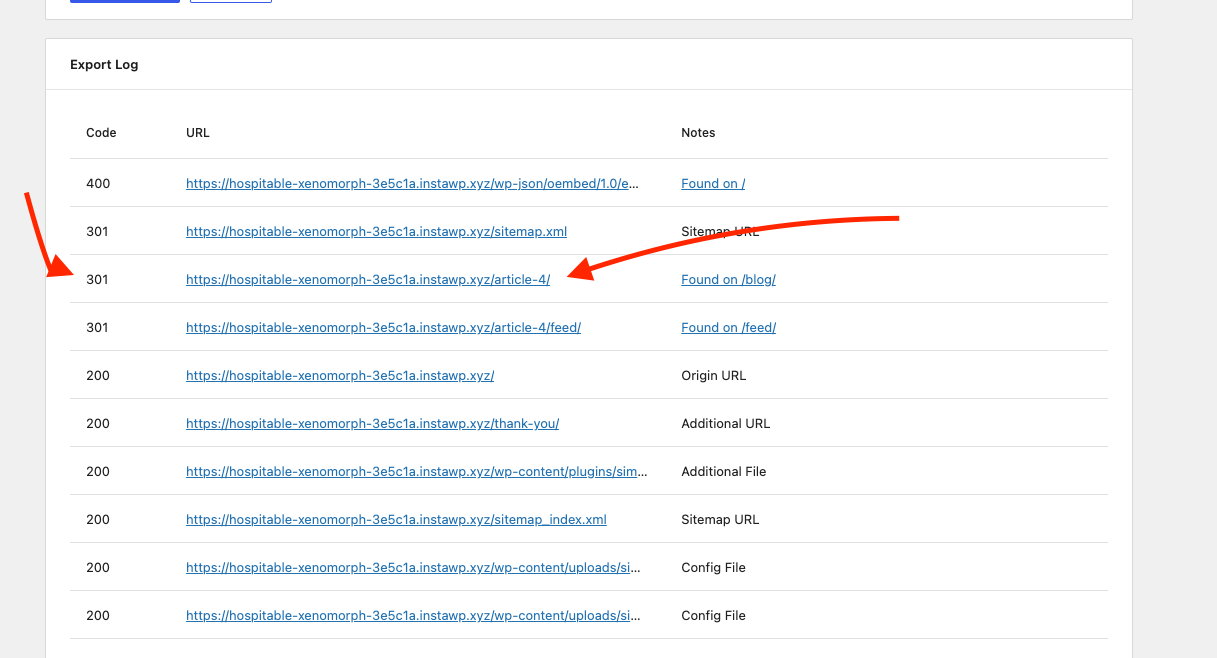
Task: Open the sitemap_index.xml URL link
Action: click(396, 519)
